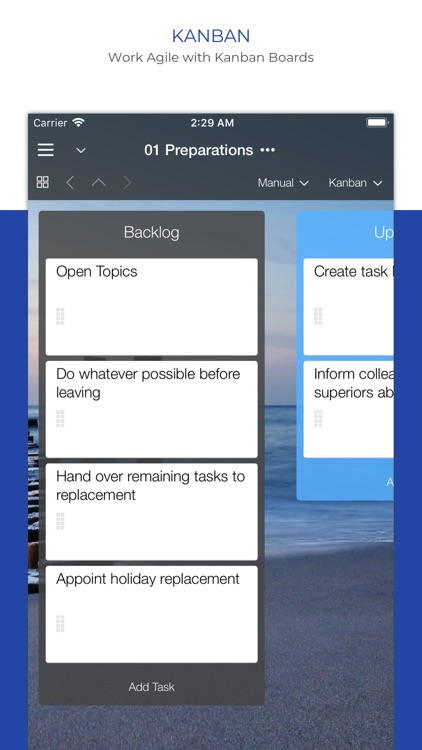This screenshot has height=750, width=422.
Task: Go to the previous item with left arrow
Action: click(70, 183)
